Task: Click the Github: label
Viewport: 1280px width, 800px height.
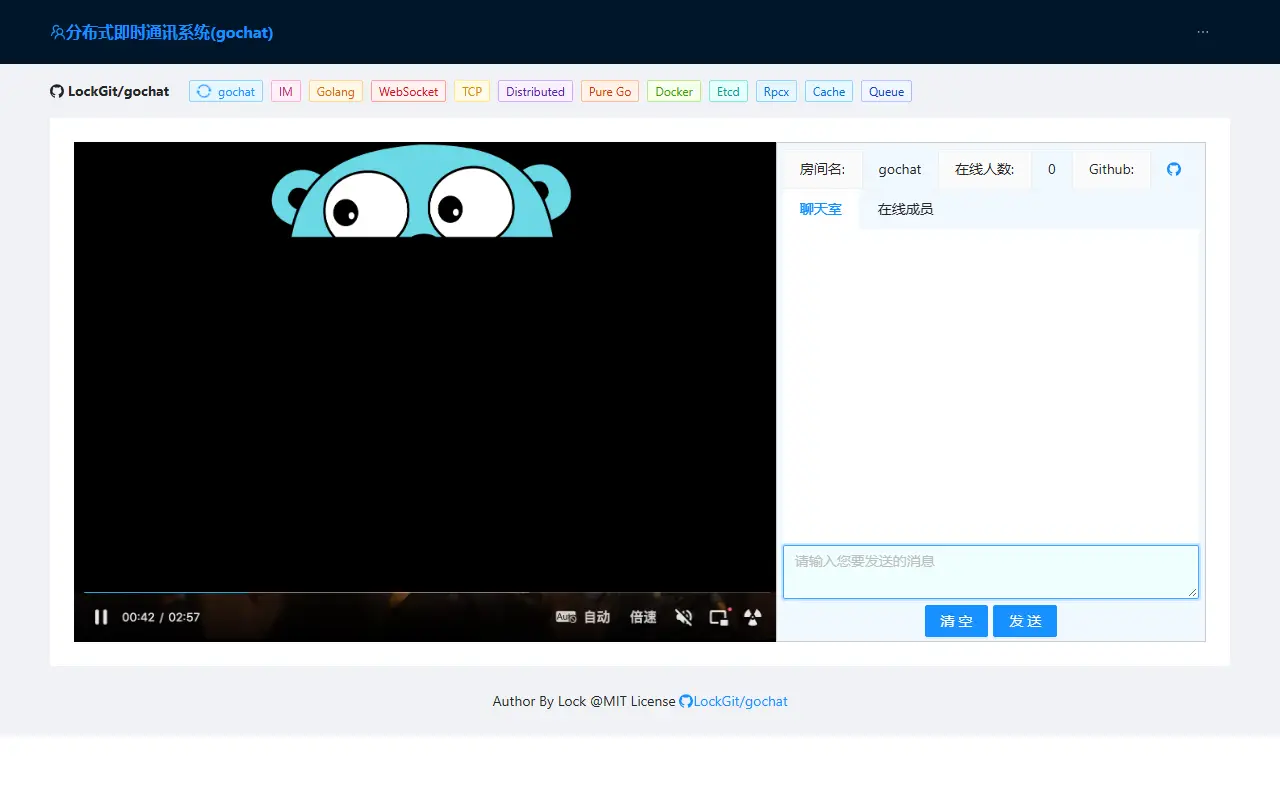Action: [x=1112, y=169]
